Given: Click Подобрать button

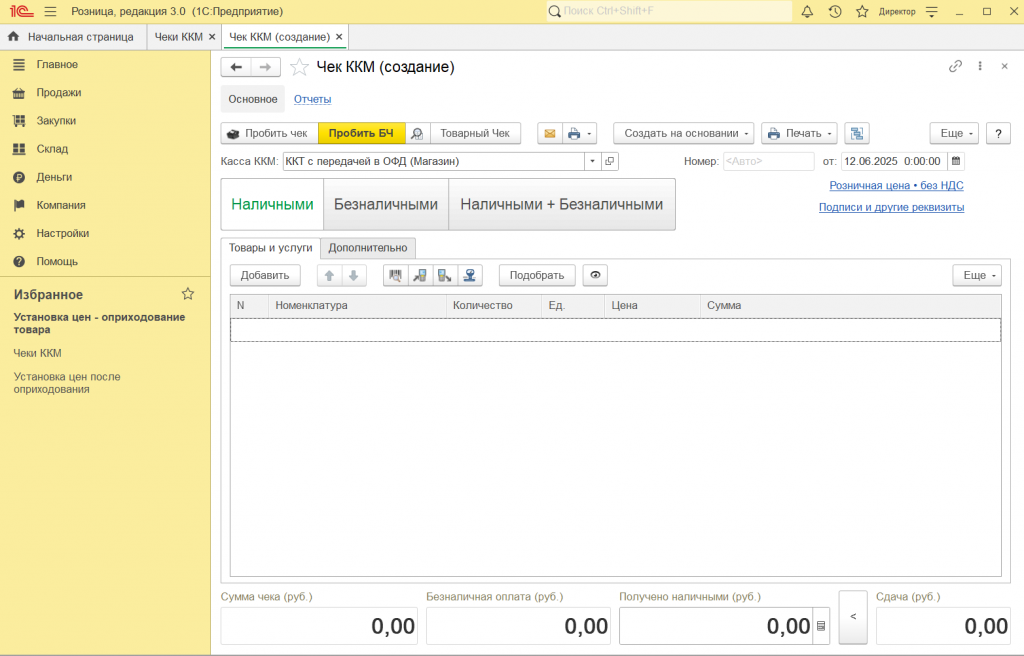Looking at the screenshot, I should tap(537, 275).
